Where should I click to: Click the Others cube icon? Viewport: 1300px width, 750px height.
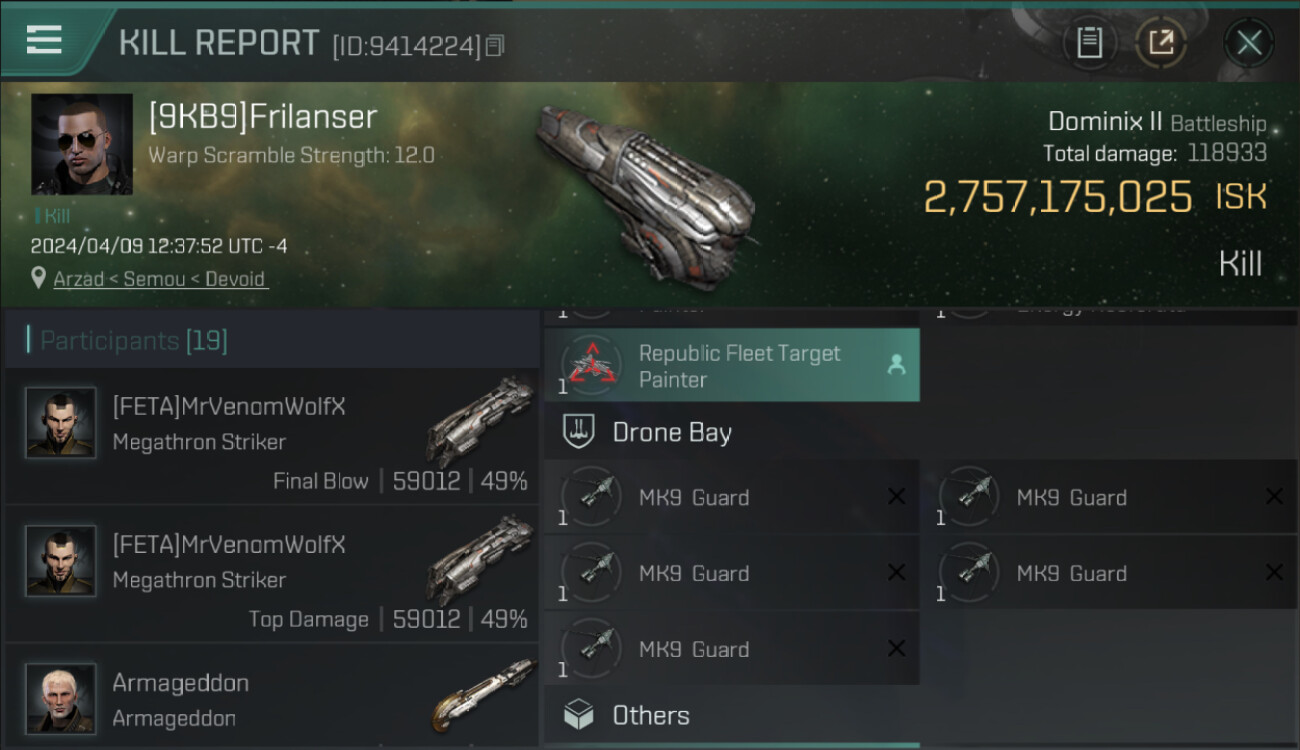(x=579, y=715)
